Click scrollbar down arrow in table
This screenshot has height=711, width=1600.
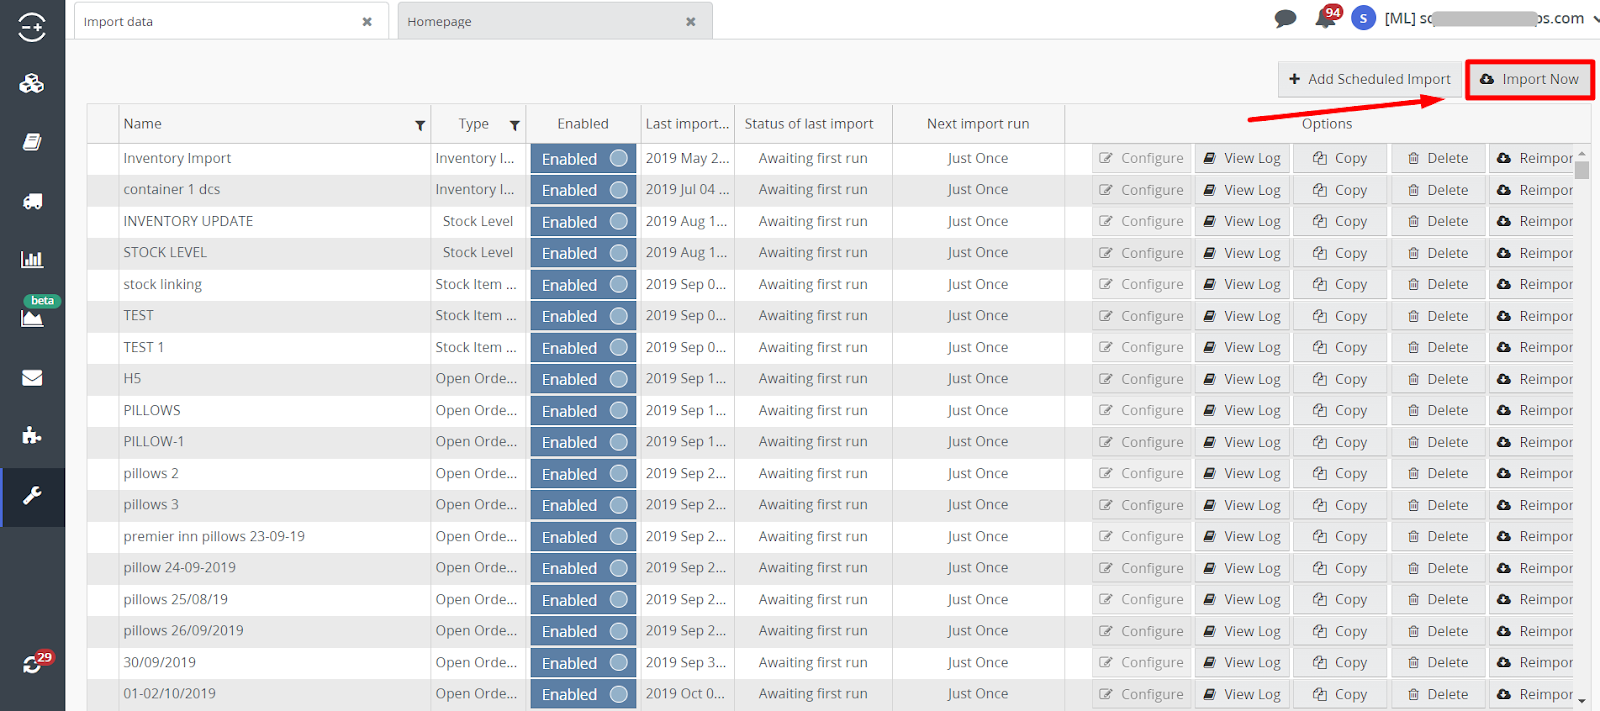1582,701
